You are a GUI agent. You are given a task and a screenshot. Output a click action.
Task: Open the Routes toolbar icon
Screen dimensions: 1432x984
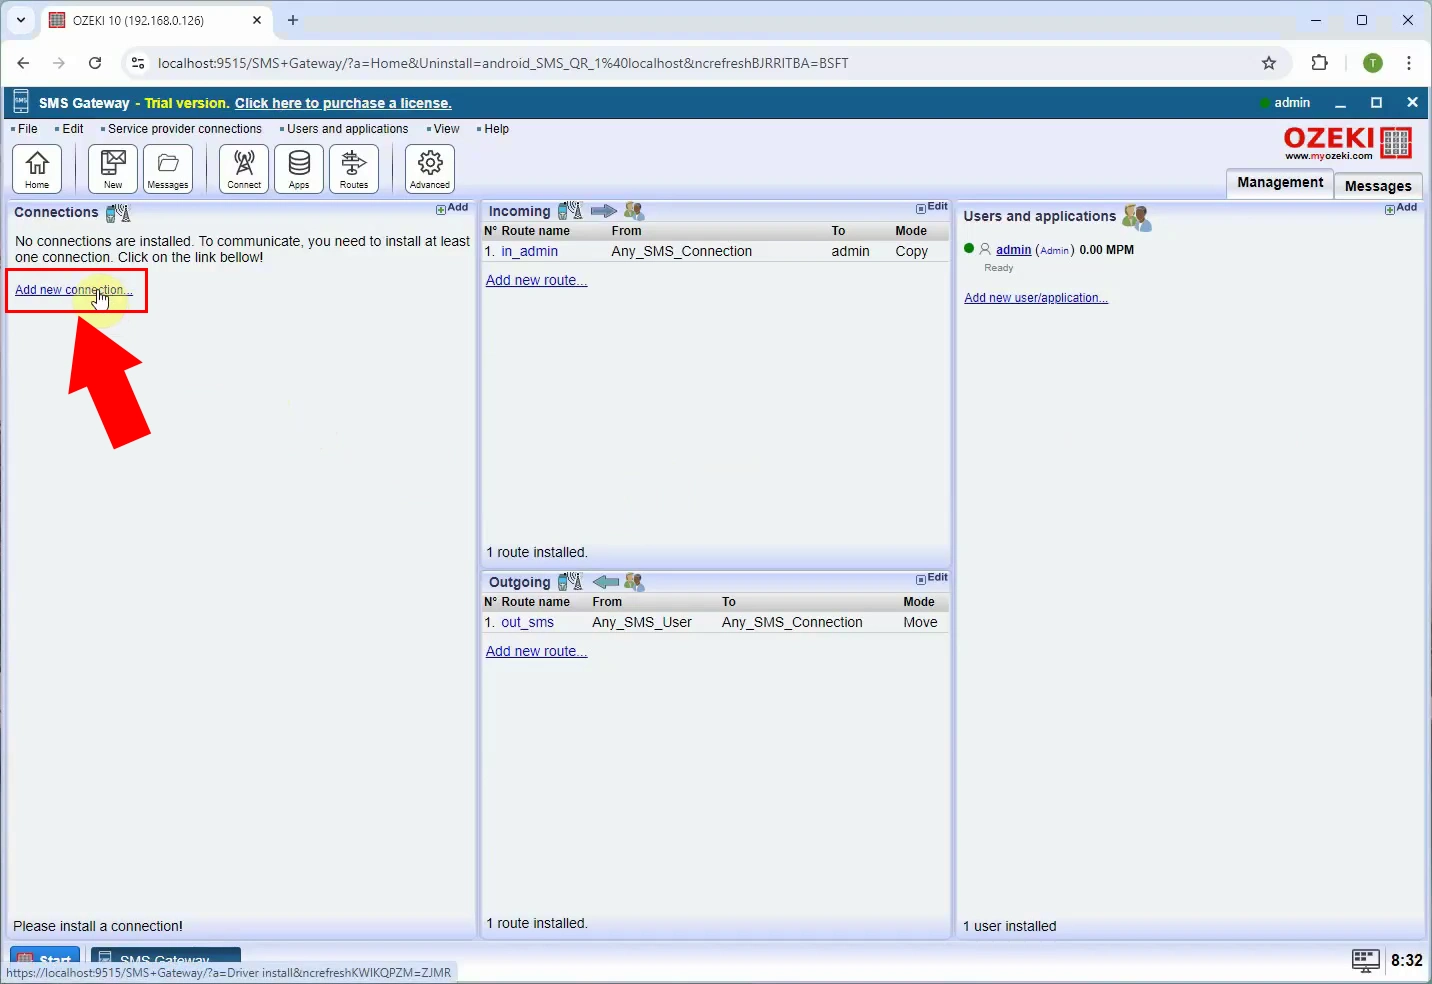354,168
